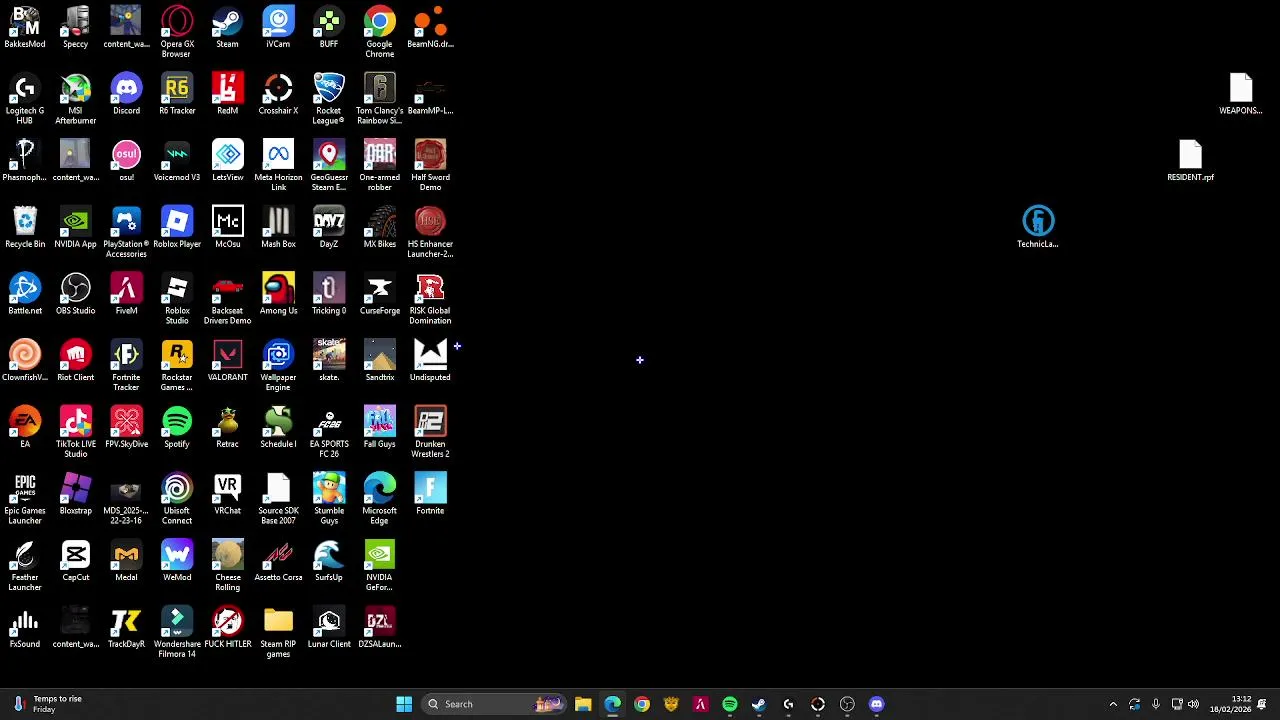Select the Riot Client desktop icon

[76, 361]
